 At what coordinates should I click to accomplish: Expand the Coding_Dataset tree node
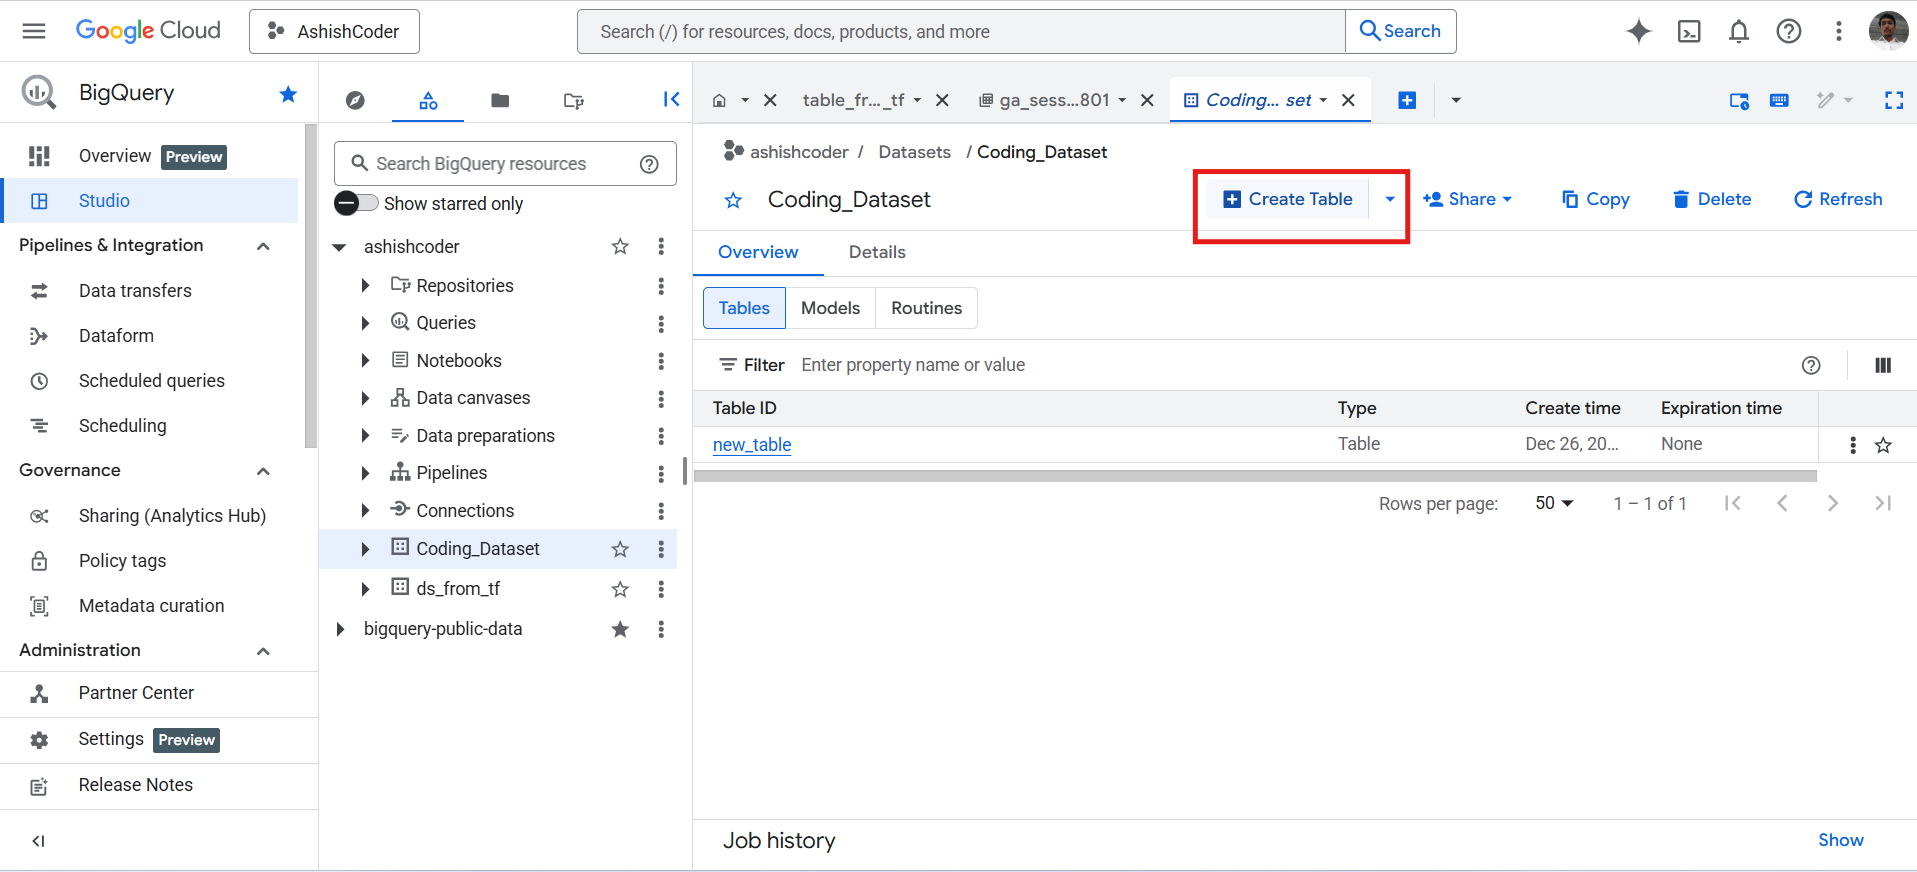(x=365, y=549)
